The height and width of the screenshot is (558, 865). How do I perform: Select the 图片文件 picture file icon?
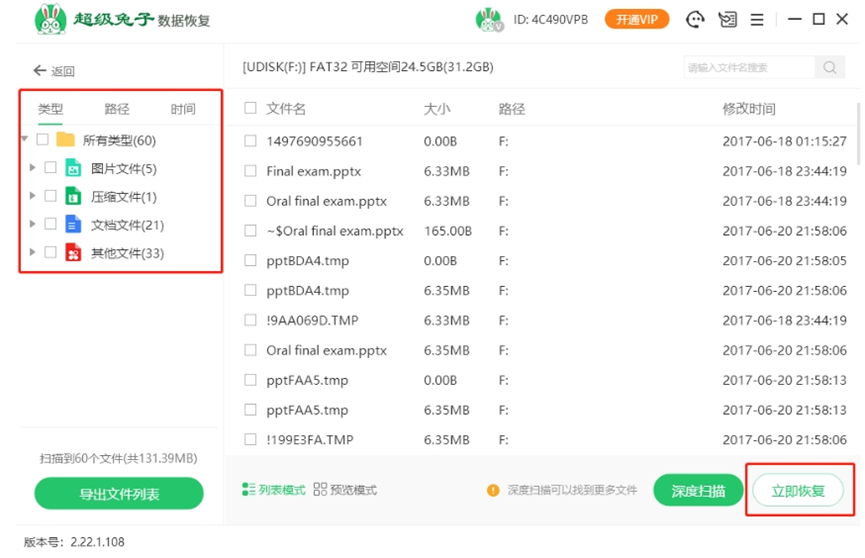(73, 168)
